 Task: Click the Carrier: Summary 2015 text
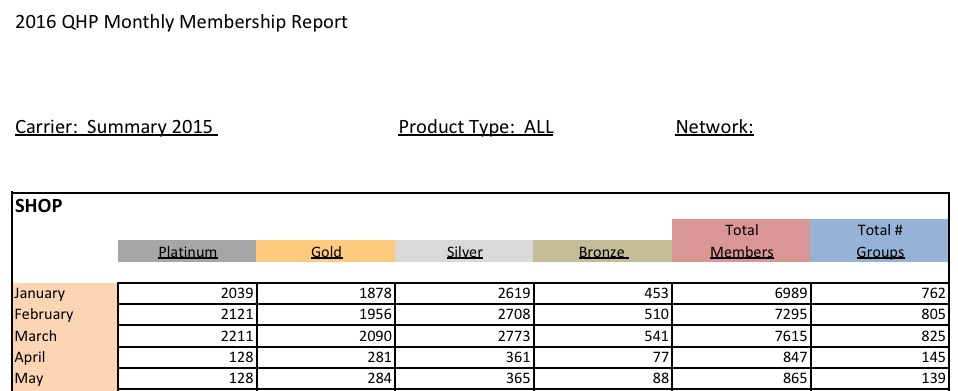(x=116, y=127)
